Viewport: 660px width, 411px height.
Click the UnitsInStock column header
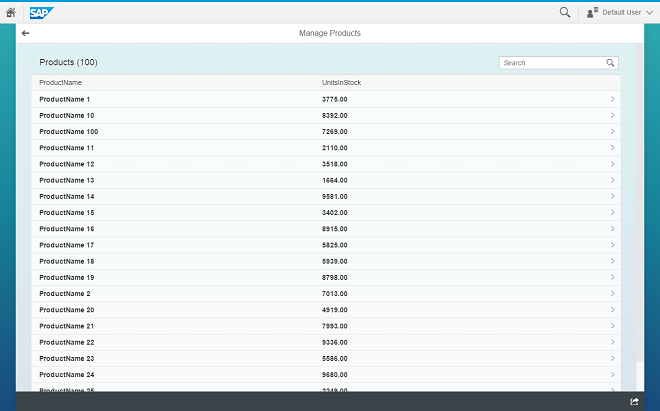click(341, 83)
